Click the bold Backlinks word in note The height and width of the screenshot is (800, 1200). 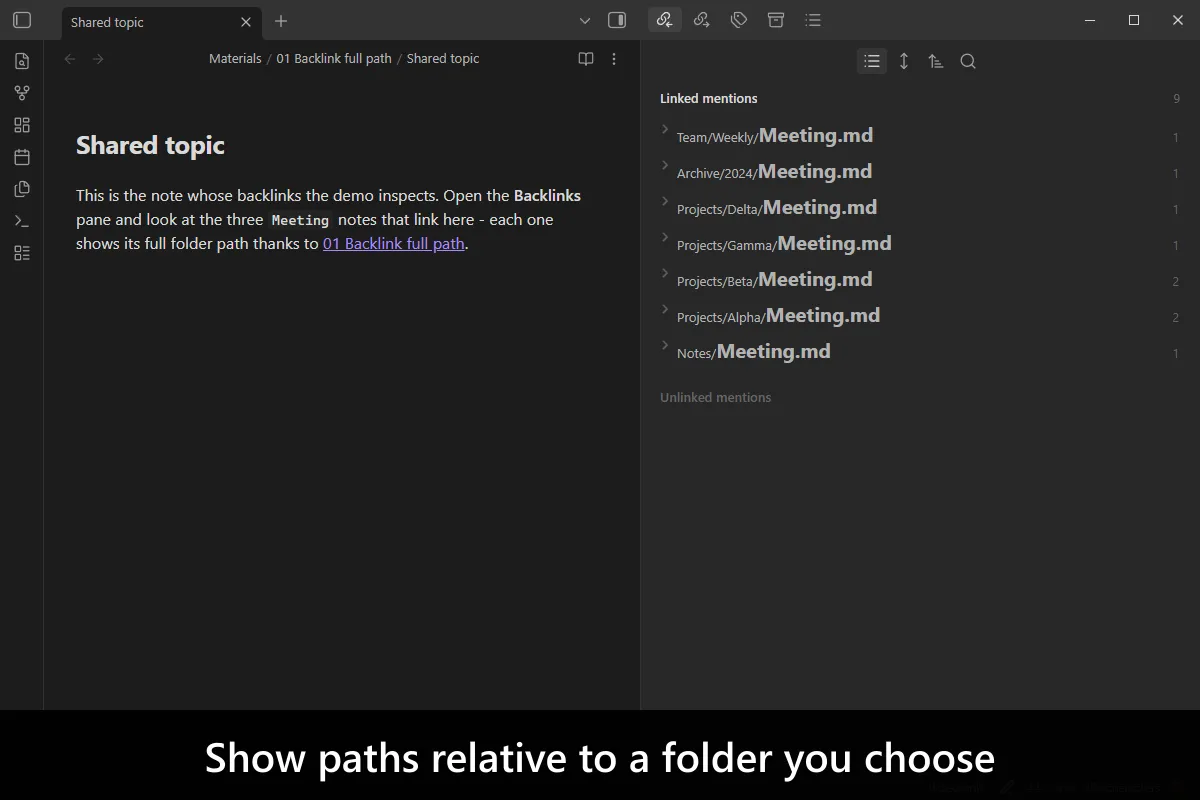(547, 195)
